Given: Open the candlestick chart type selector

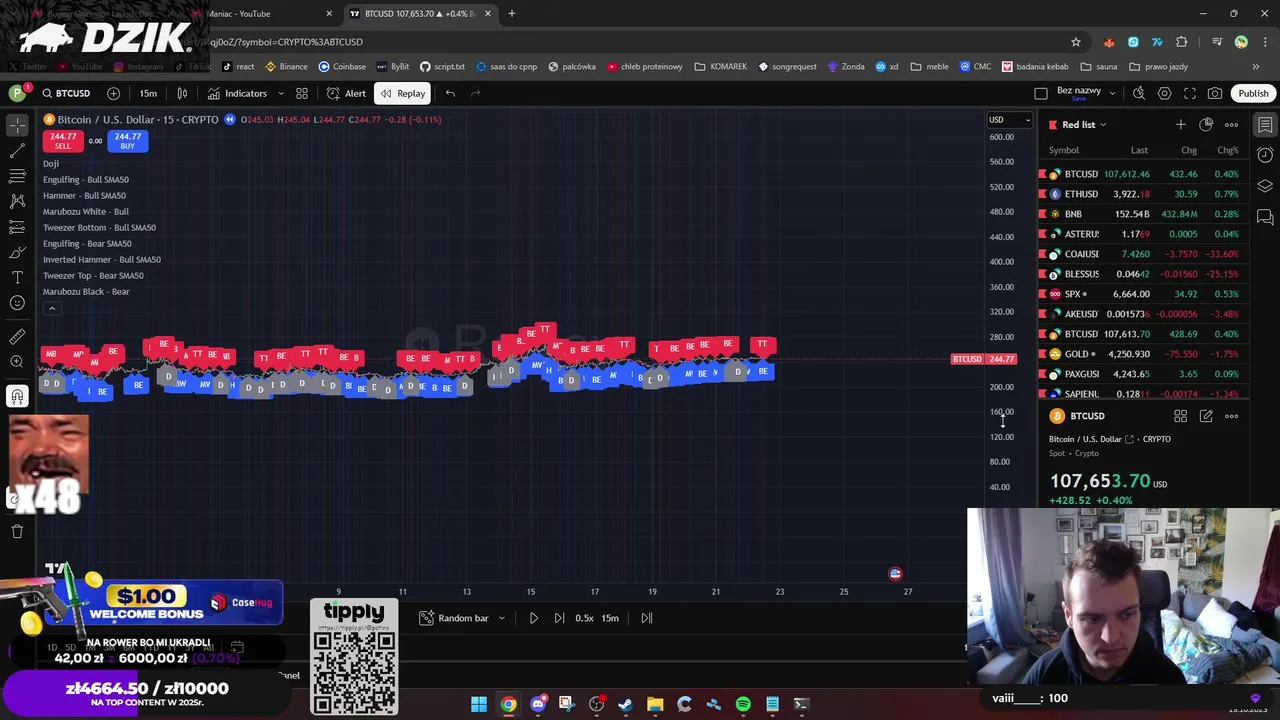Looking at the screenshot, I should pyautogui.click(x=182, y=93).
